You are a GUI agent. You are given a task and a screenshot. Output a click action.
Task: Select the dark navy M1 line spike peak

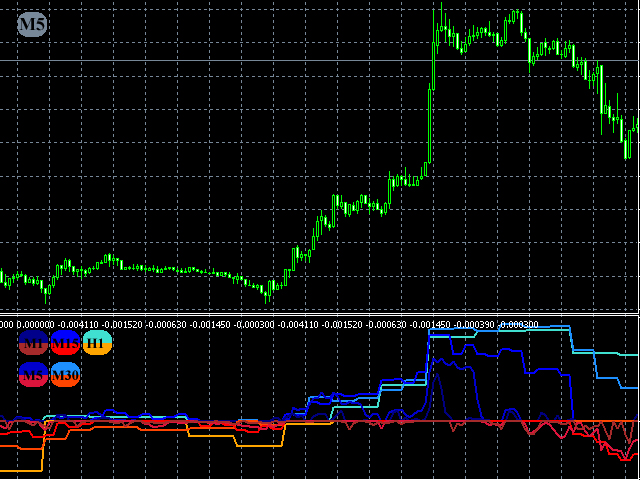tap(437, 376)
